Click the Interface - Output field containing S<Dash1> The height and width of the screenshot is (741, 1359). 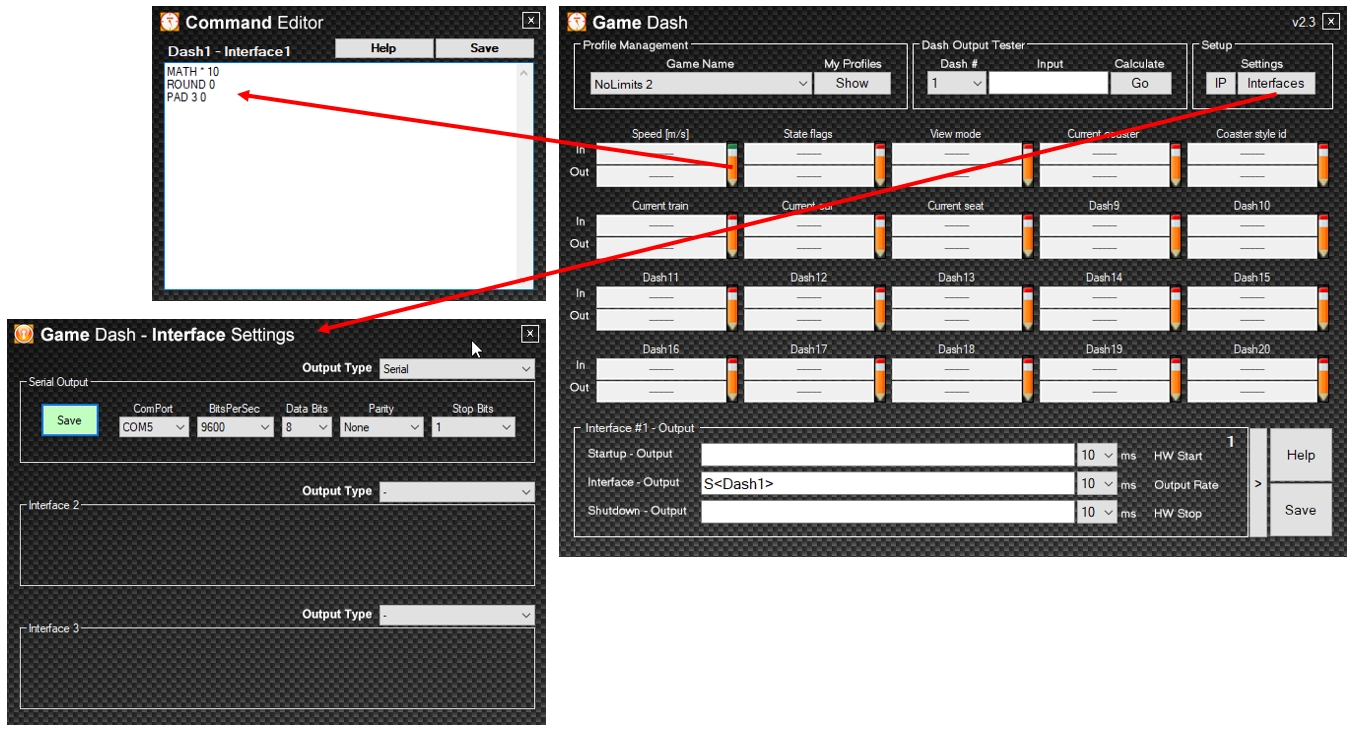(888, 484)
